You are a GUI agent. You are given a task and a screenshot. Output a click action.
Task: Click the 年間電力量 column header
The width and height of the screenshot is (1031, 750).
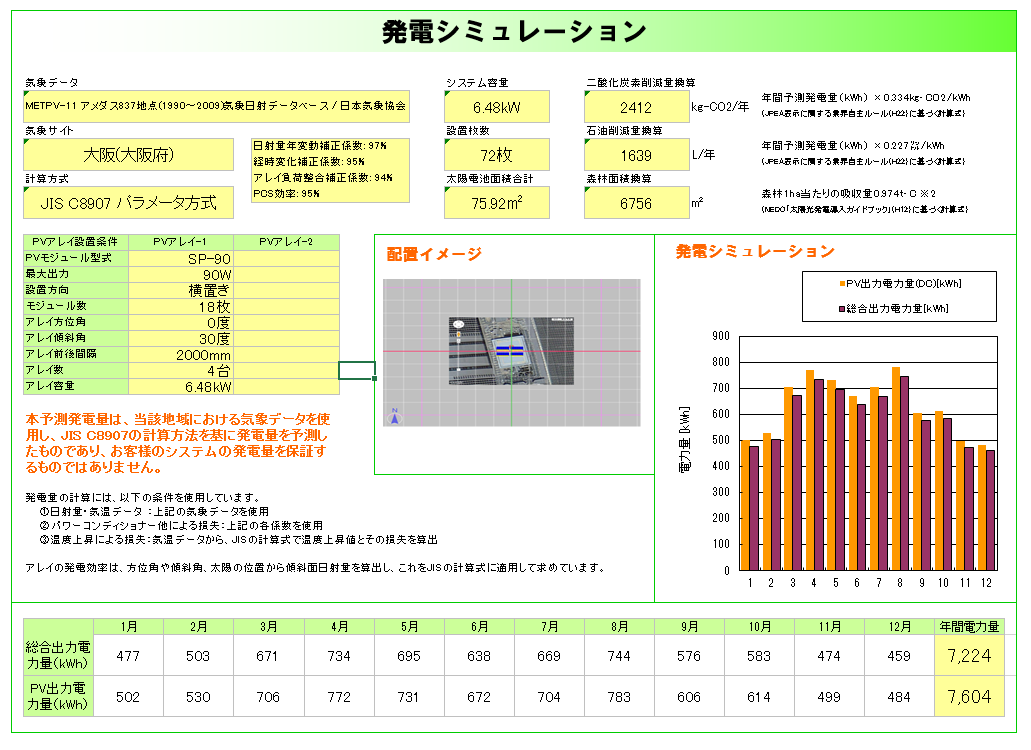tap(969, 626)
